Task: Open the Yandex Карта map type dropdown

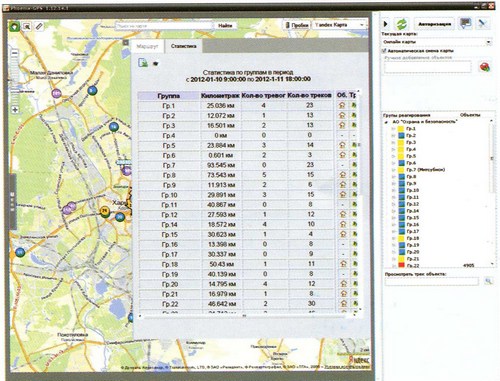Action: click(339, 25)
